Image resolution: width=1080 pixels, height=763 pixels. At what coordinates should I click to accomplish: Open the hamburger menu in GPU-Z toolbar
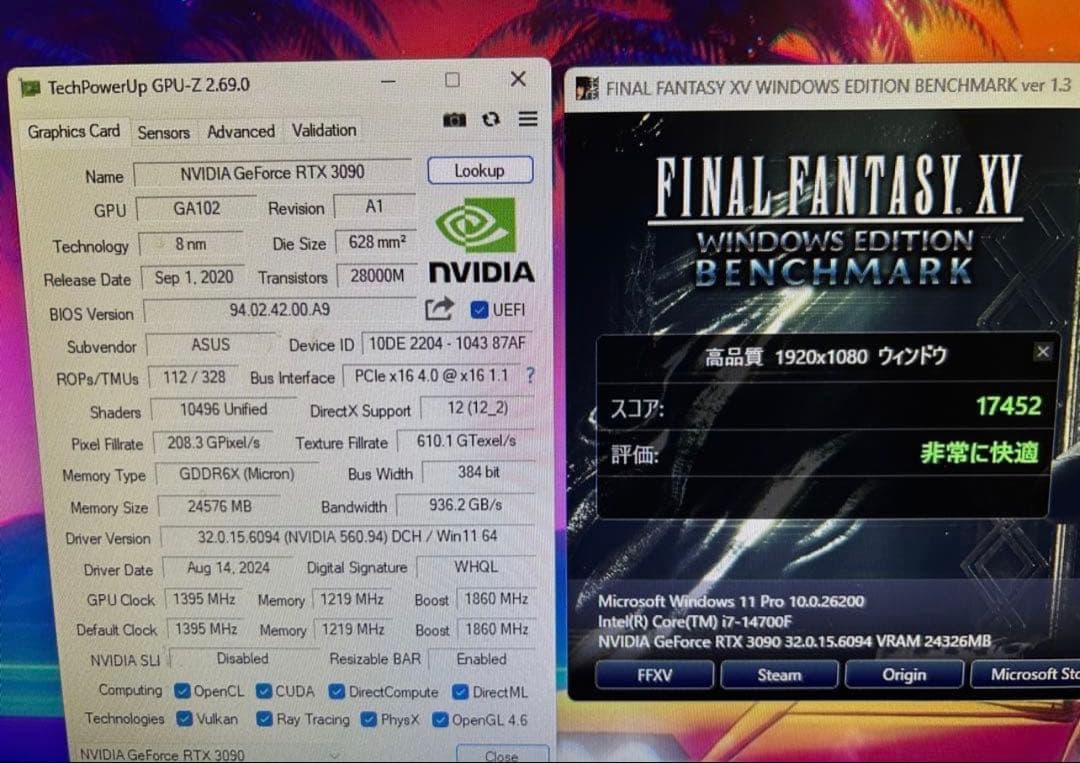527,118
